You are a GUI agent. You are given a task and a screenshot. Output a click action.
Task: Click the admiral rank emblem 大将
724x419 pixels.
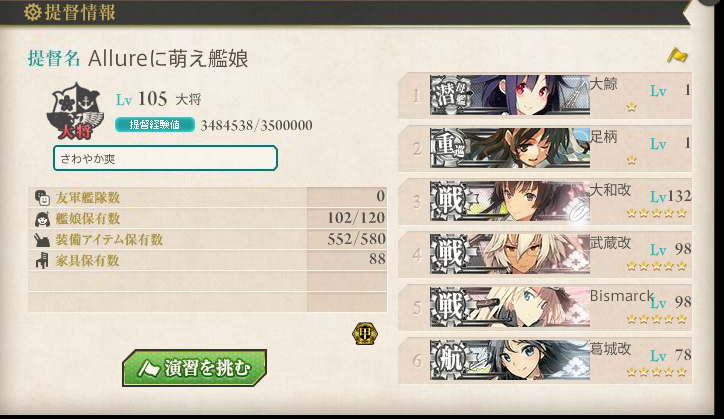(75, 111)
